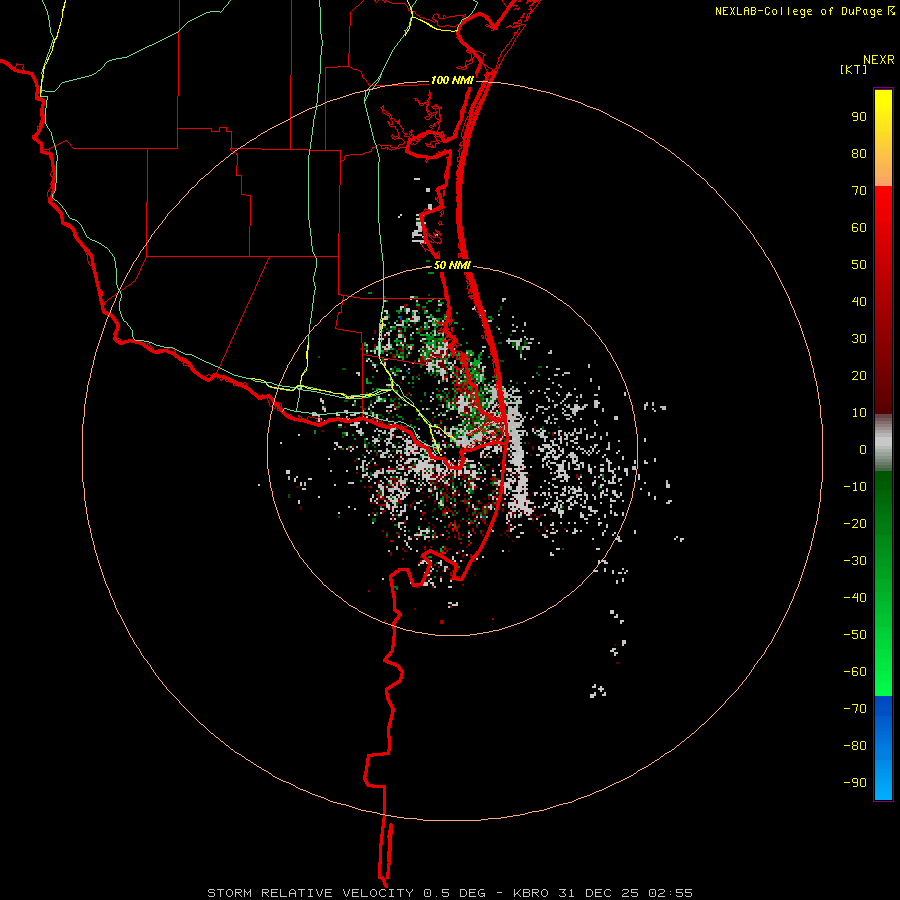
Task: Click the 50 NMI range ring label
Action: (x=452, y=265)
